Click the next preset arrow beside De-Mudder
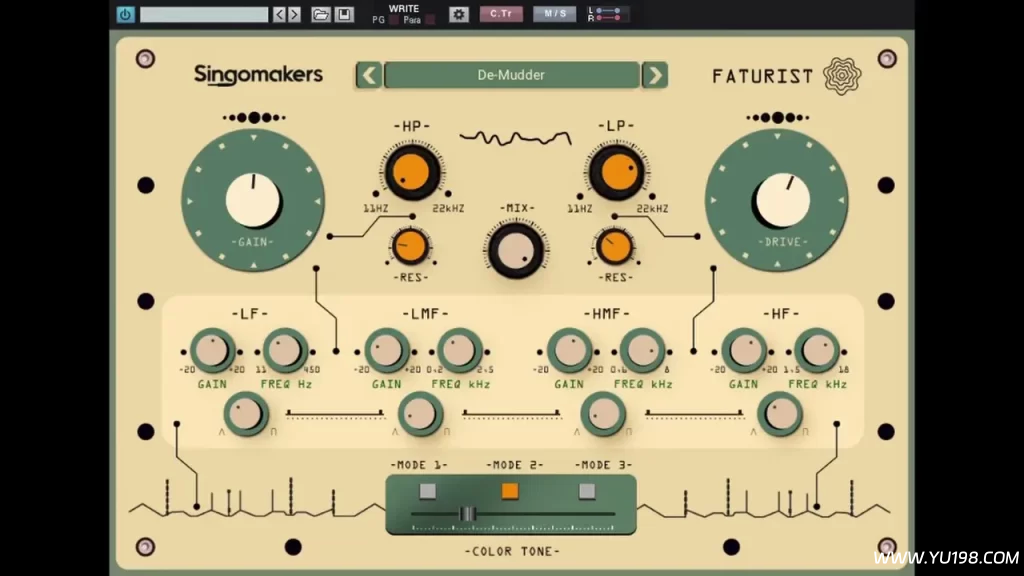The width and height of the screenshot is (1024, 576). 655,75
